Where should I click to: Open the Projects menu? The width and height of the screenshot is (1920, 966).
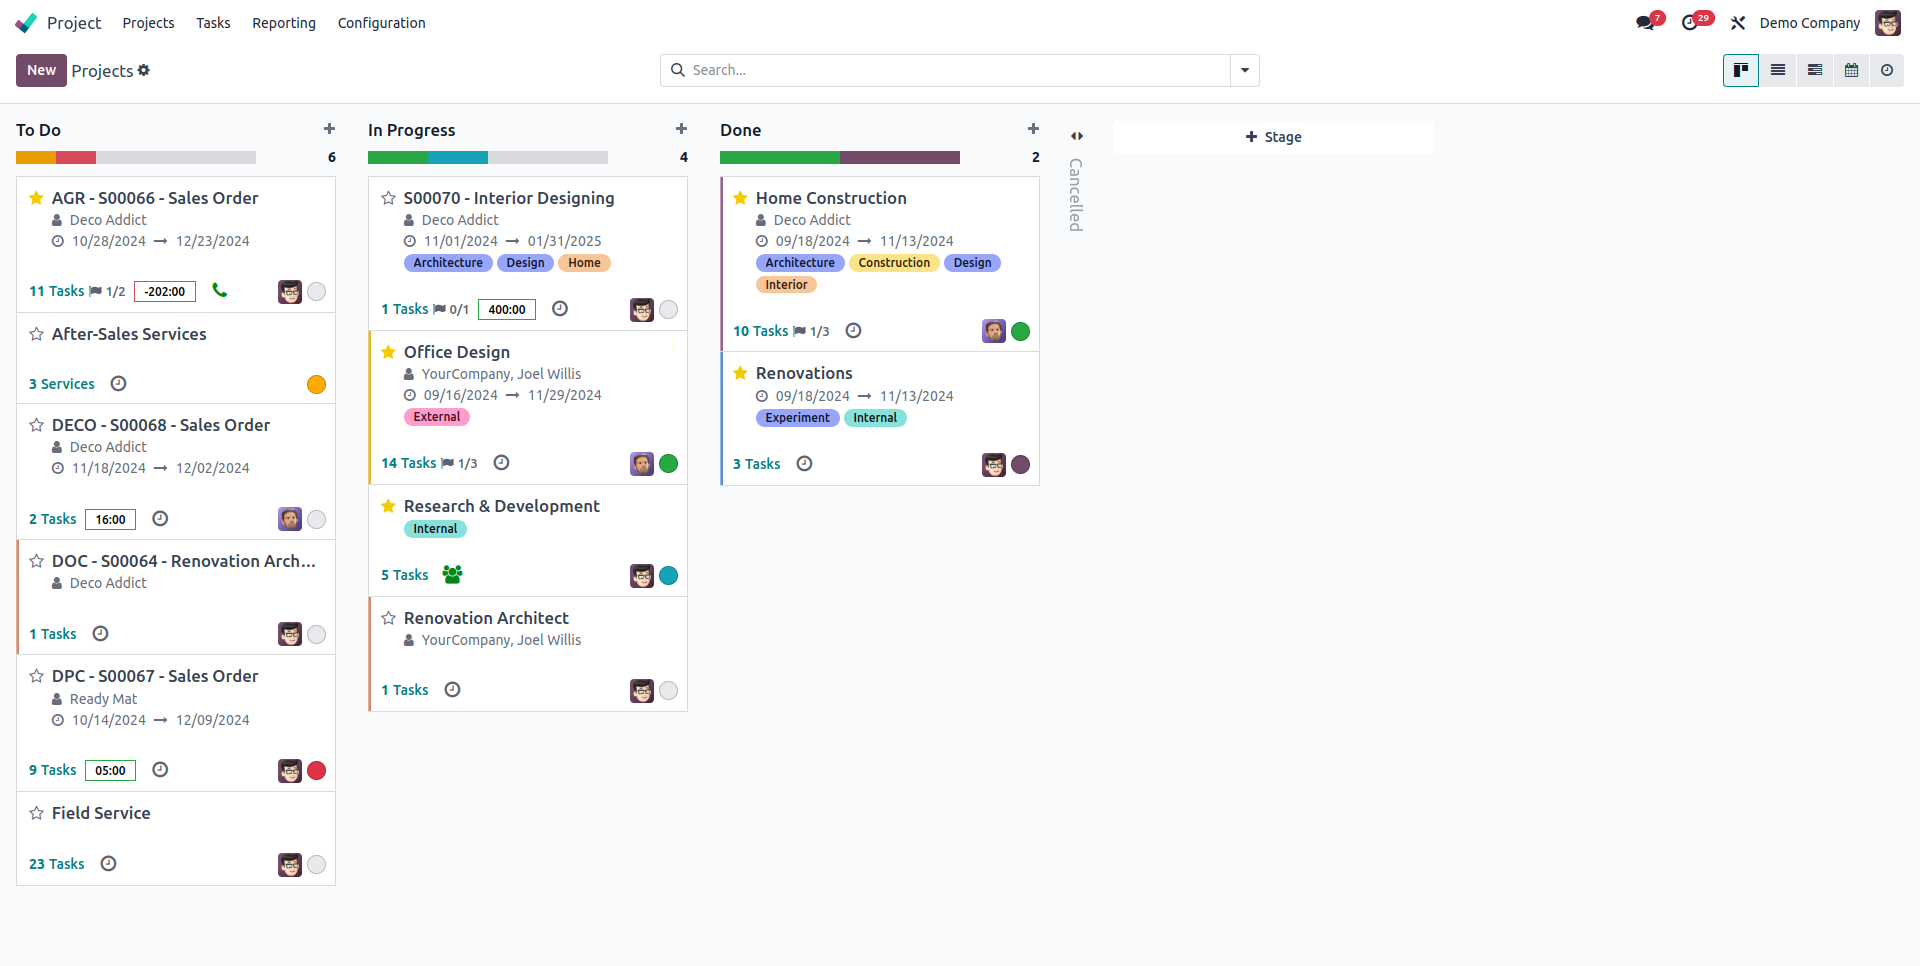pos(148,23)
